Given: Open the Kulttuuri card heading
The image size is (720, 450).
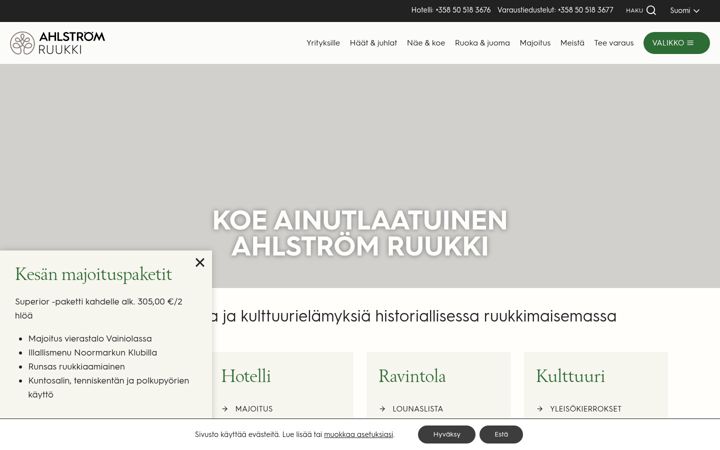Looking at the screenshot, I should [570, 376].
